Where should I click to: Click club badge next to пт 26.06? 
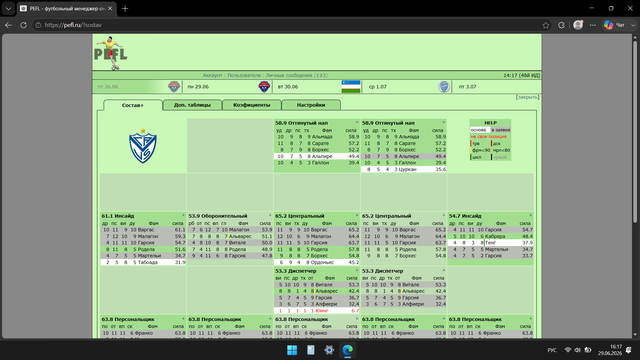pyautogui.click(x=174, y=87)
